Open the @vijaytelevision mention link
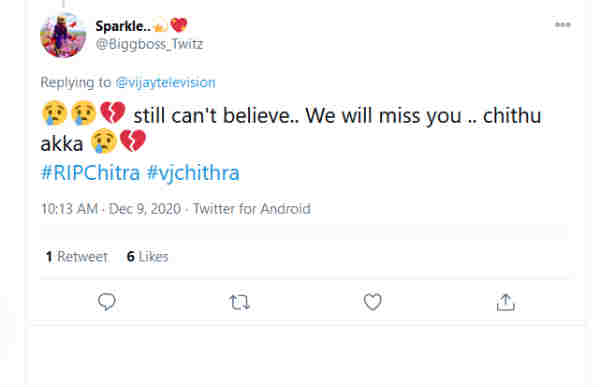This screenshot has height=388, width=600. [x=166, y=82]
